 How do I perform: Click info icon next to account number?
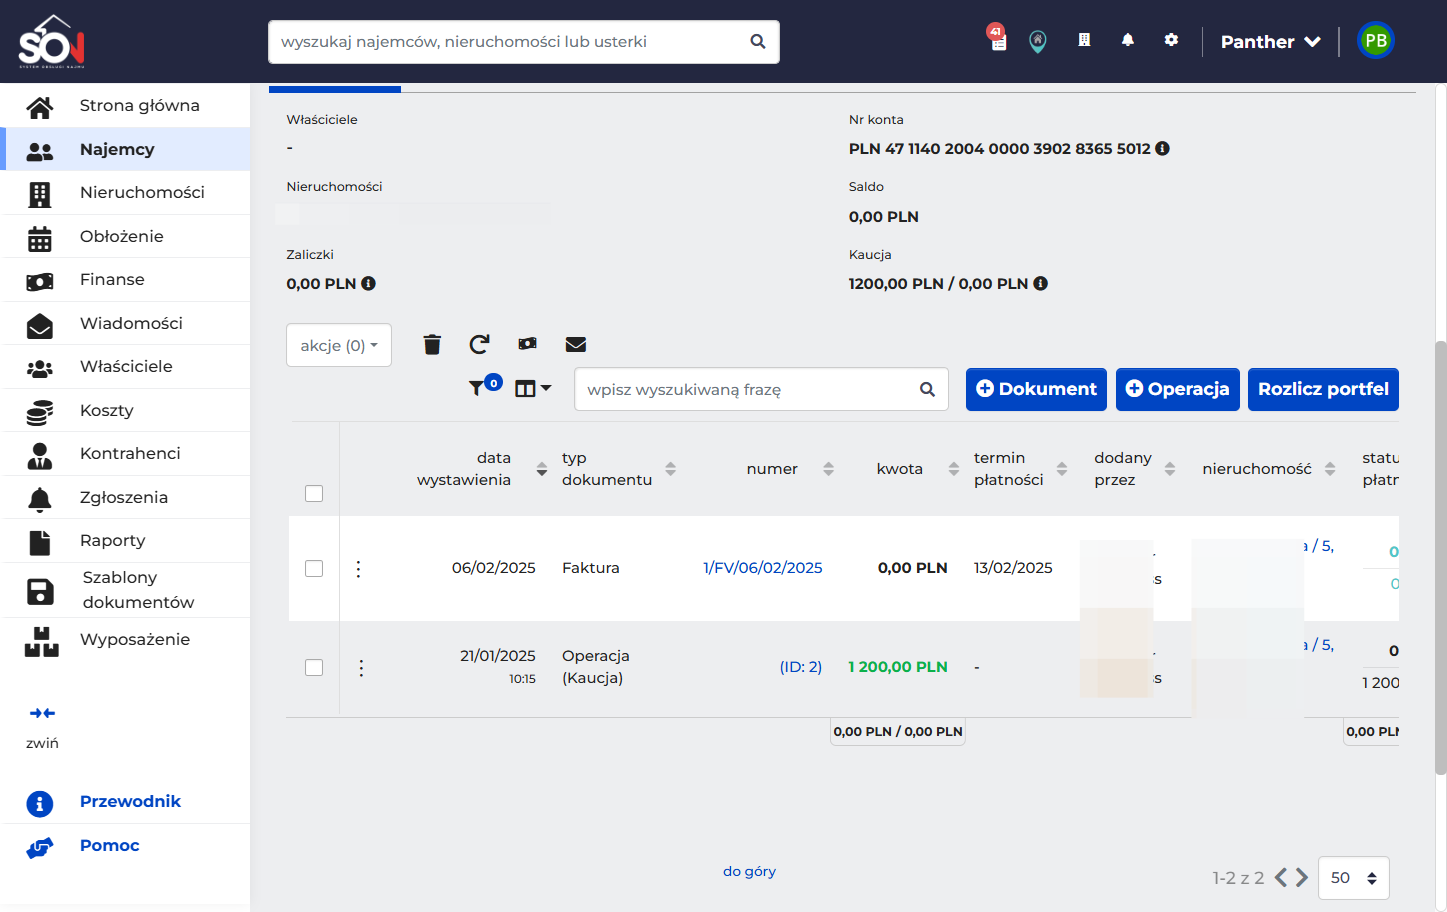coord(1162,148)
